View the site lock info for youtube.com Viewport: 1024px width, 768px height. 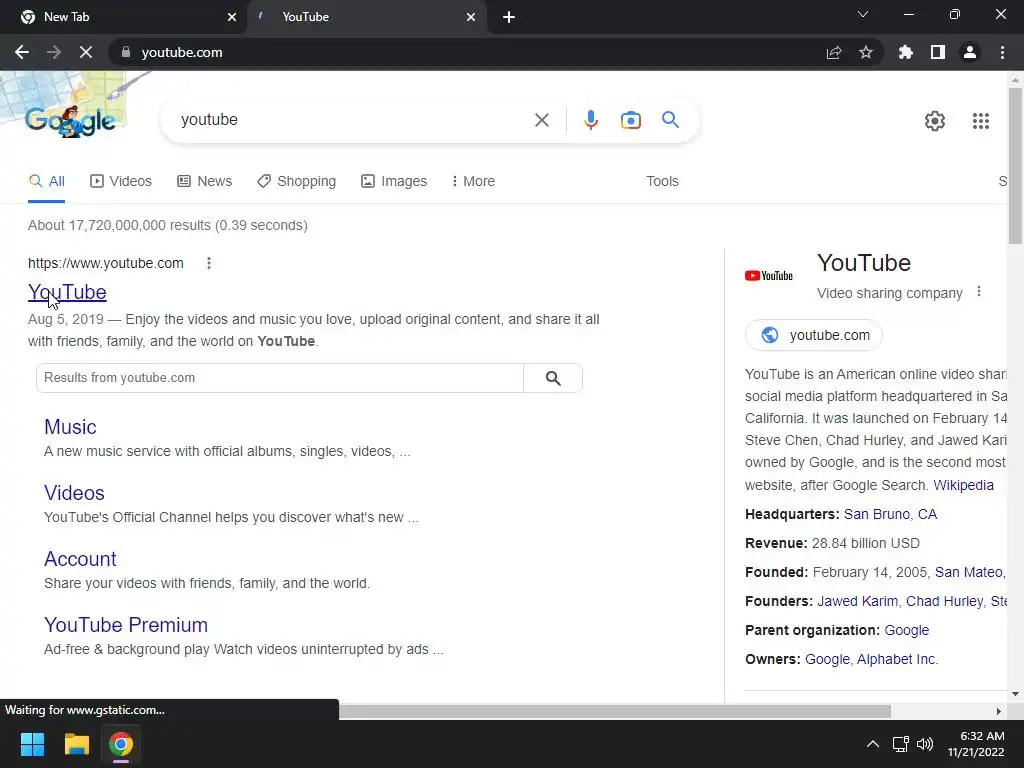(x=126, y=52)
